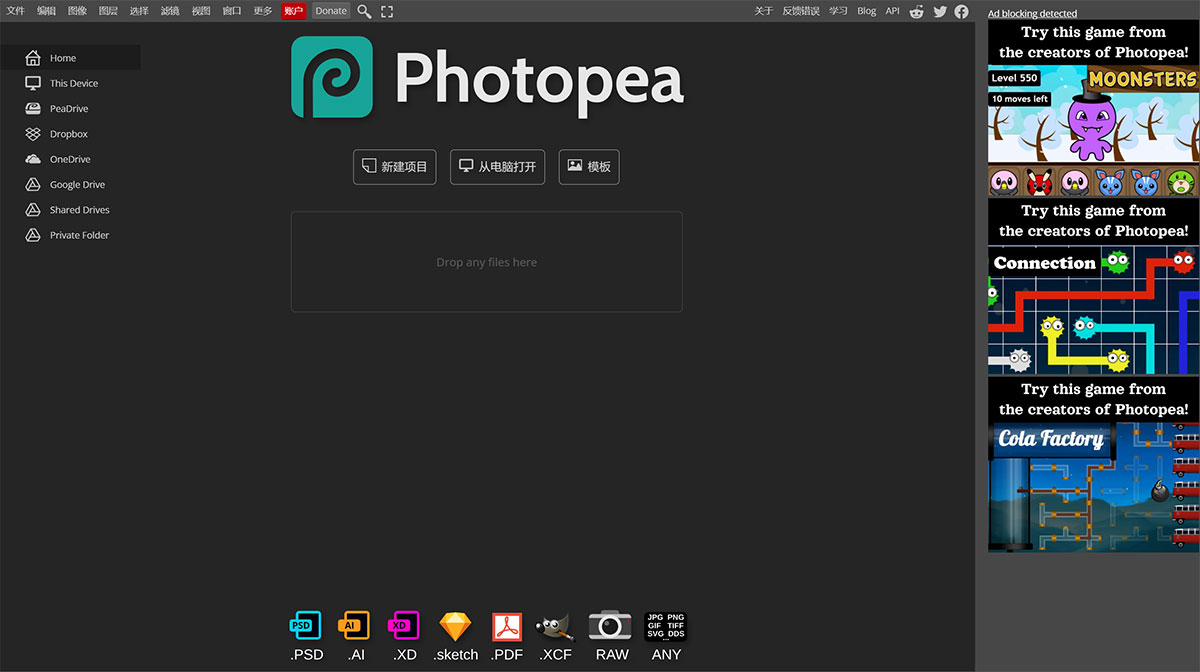Start a new project with 新建项目
1200x672 pixels.
click(x=394, y=167)
